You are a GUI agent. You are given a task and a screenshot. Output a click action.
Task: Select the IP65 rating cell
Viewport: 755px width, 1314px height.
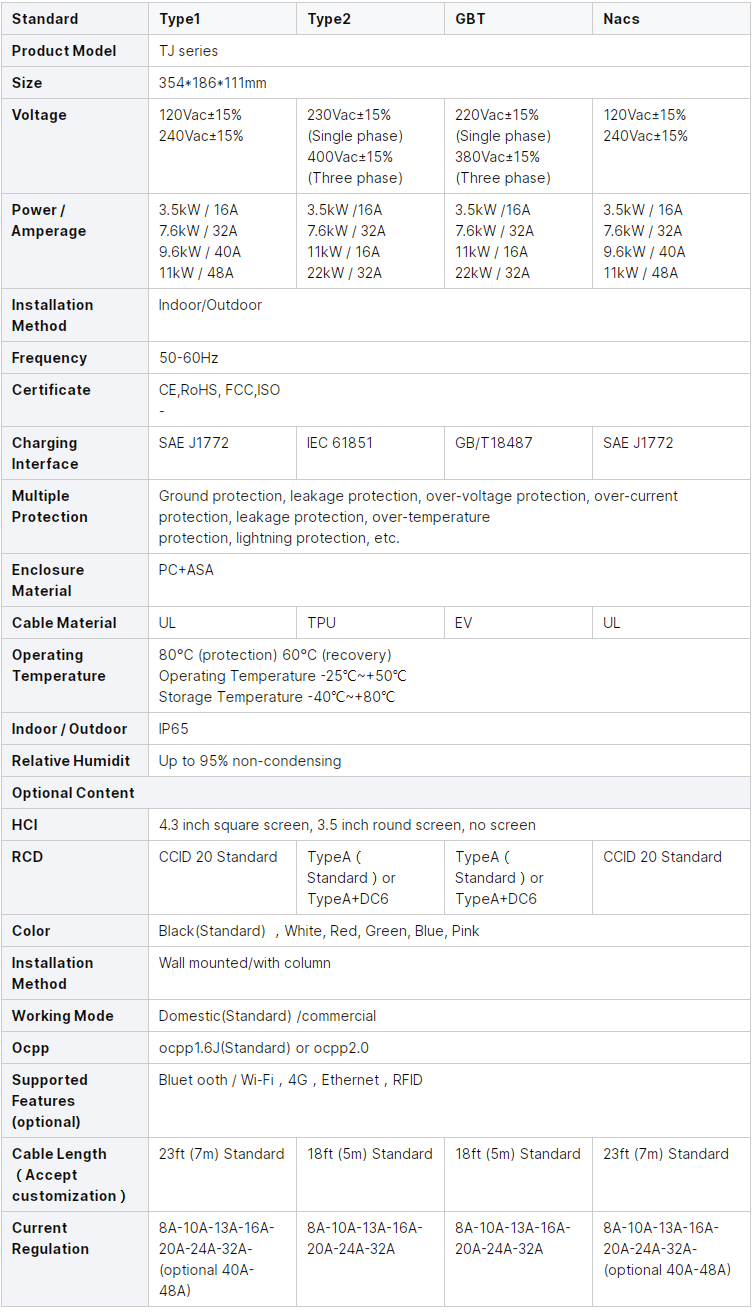[174, 729]
